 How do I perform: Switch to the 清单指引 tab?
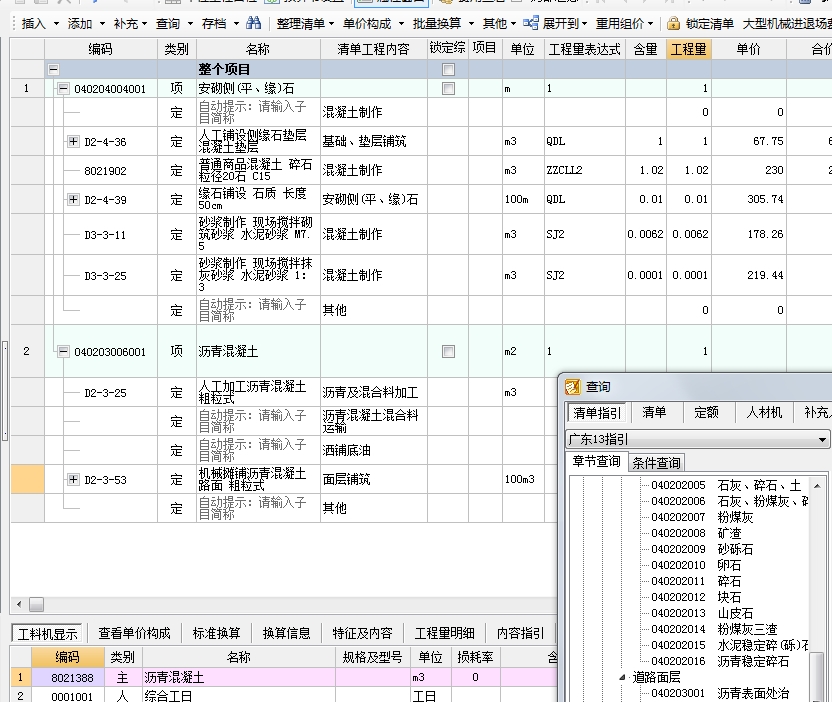tap(596, 412)
